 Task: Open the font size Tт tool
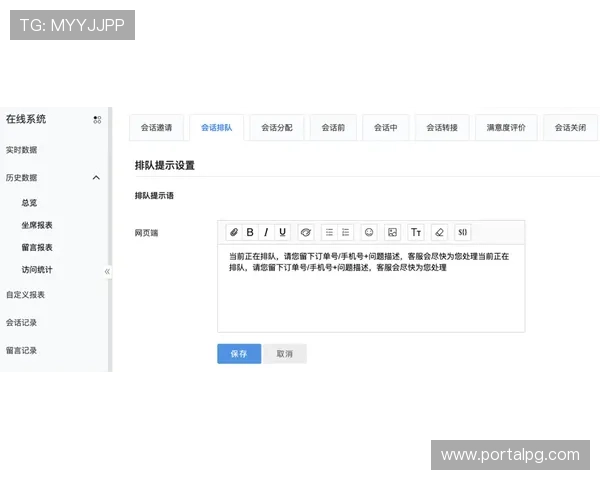[x=416, y=232]
